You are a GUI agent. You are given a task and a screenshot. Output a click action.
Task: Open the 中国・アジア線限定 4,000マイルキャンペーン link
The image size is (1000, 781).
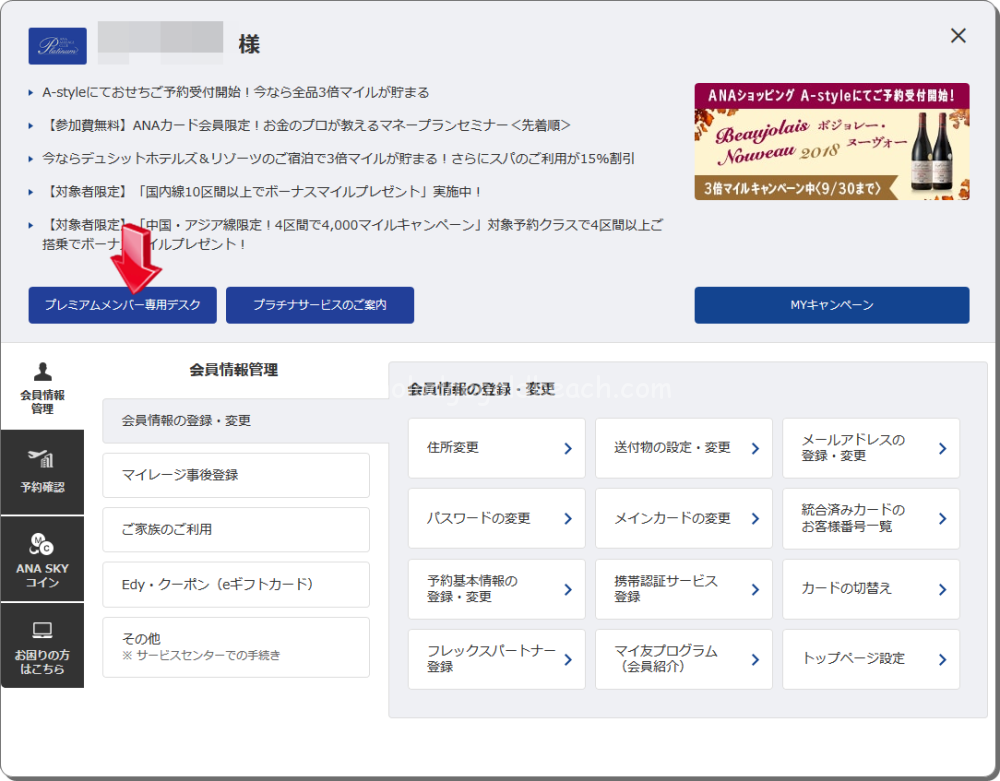point(353,235)
